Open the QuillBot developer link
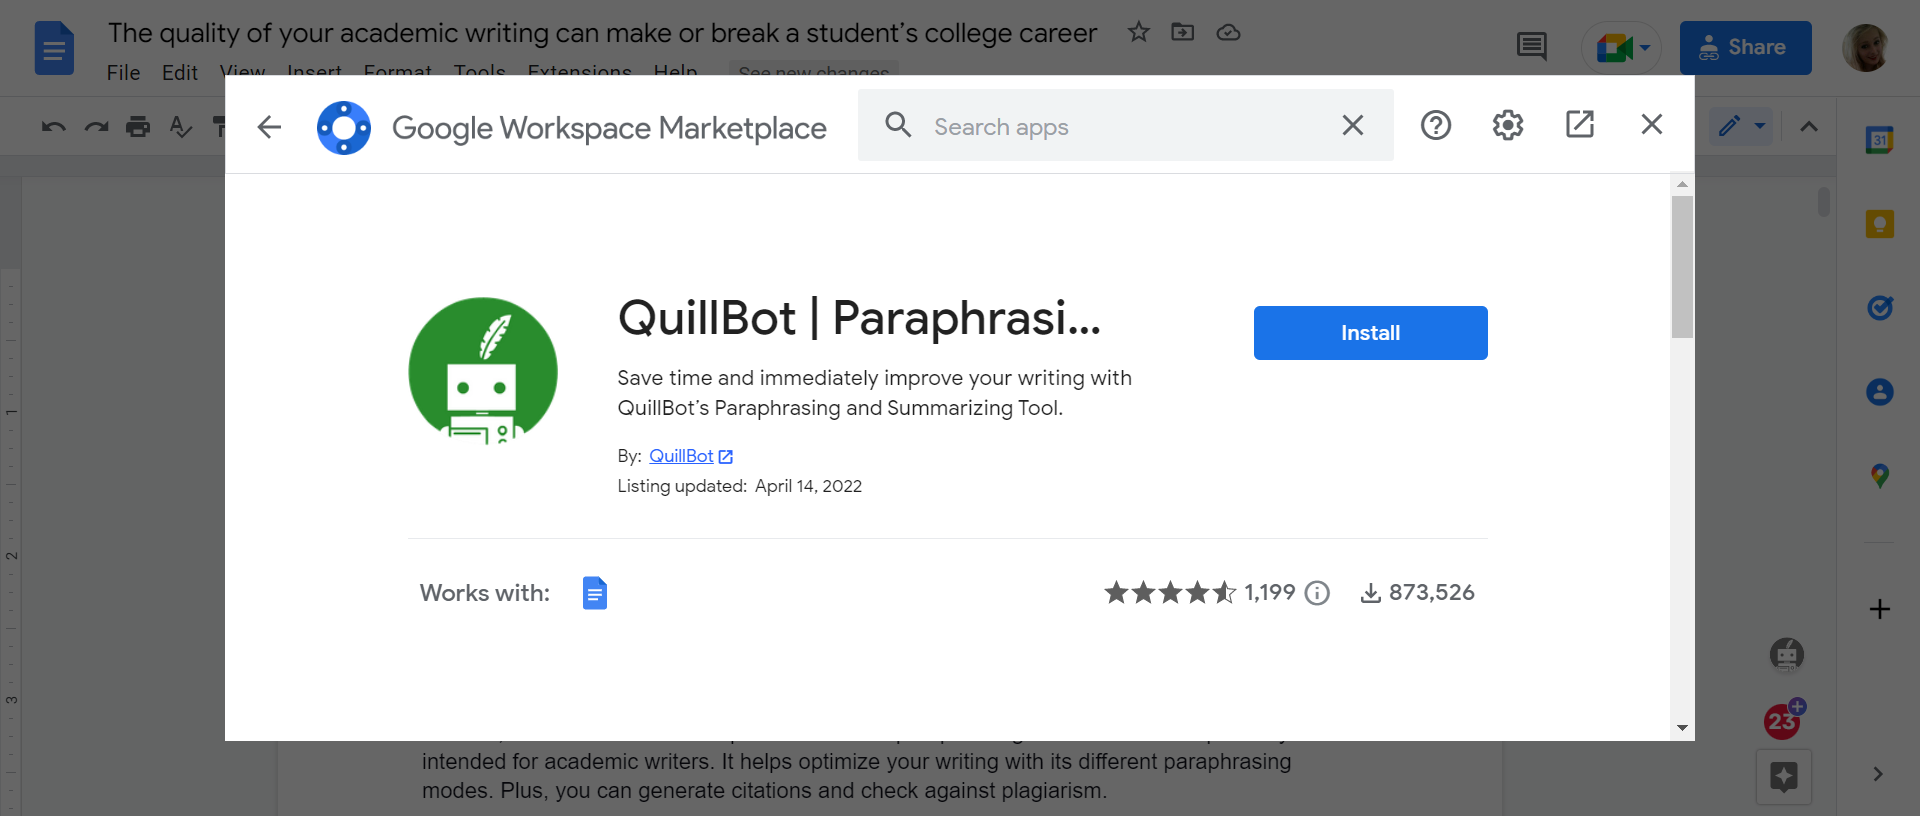This screenshot has height=816, width=1920. pyautogui.click(x=691, y=456)
